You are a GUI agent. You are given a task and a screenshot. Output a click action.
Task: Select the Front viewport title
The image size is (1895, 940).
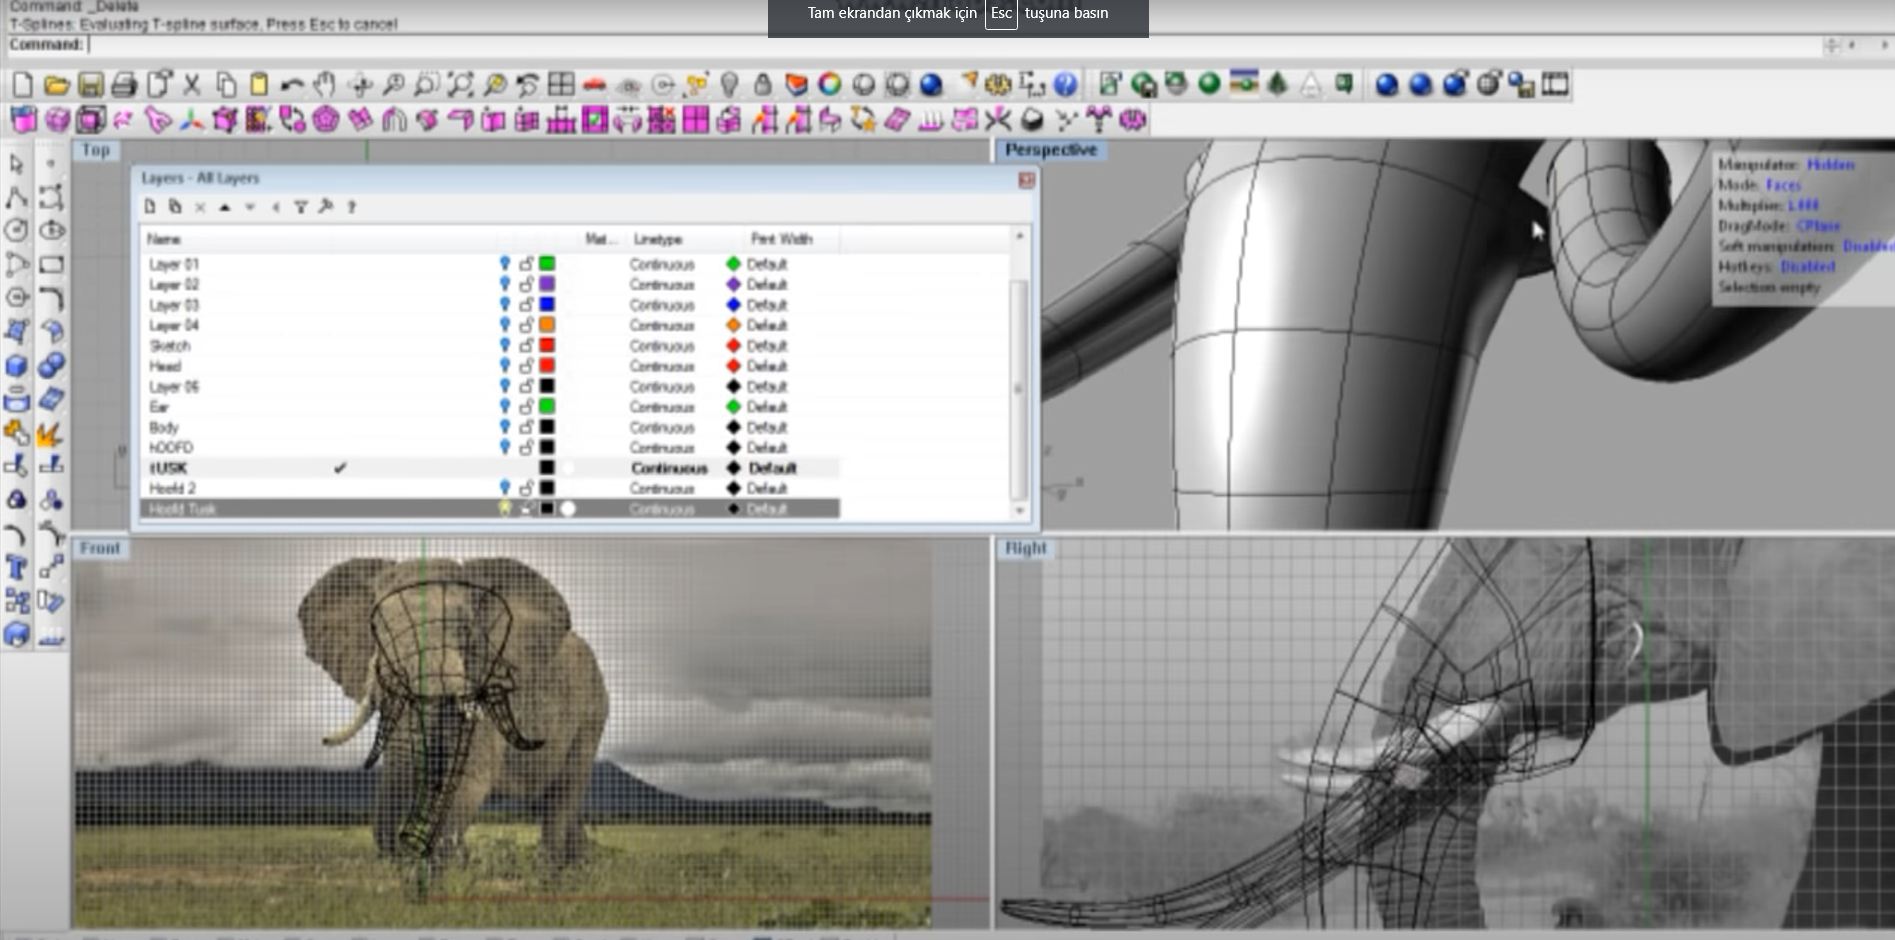coord(100,549)
